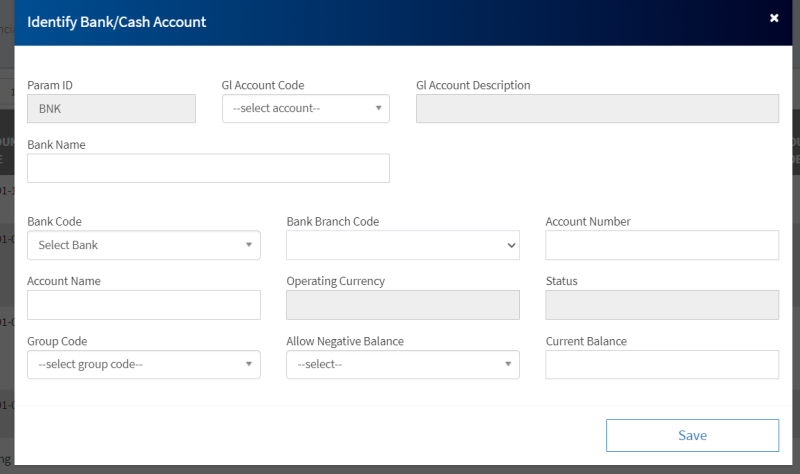Viewport: 800px width, 474px height.
Task: Click into the Account Number field
Action: tap(661, 245)
